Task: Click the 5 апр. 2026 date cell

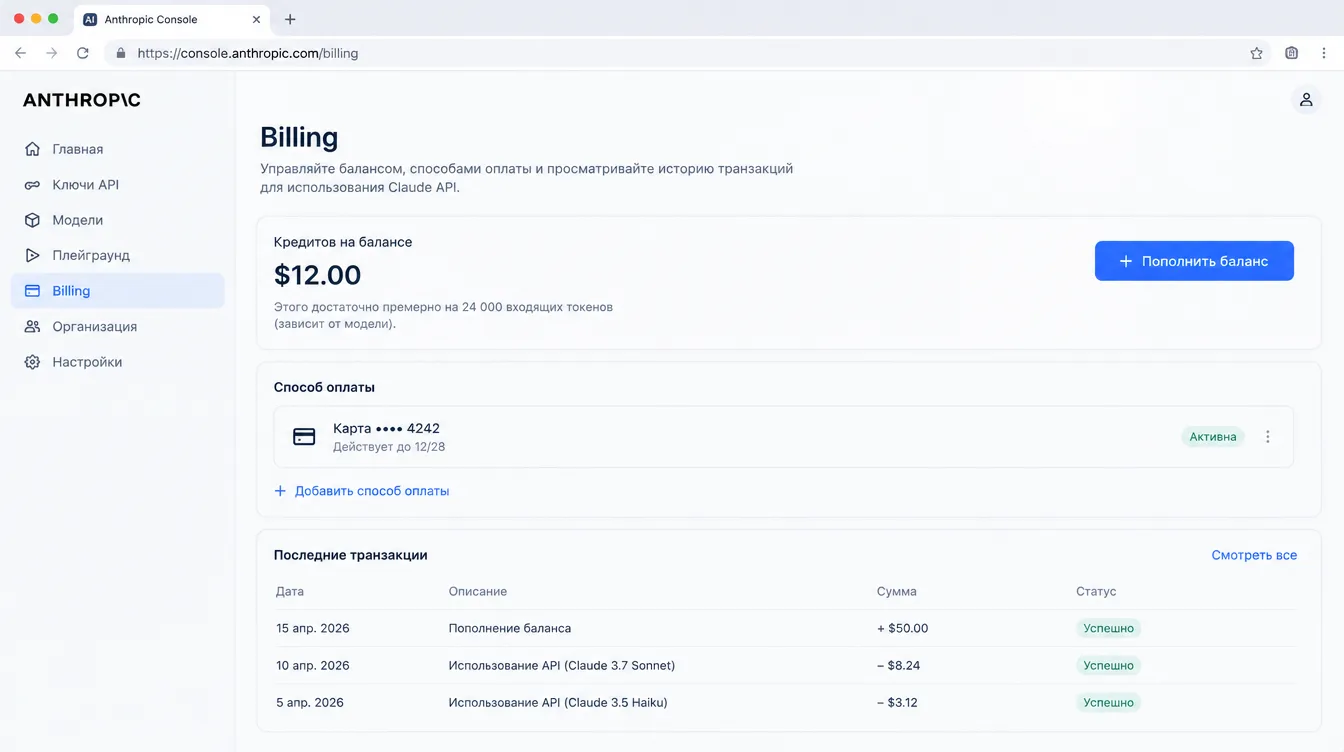Action: click(310, 703)
